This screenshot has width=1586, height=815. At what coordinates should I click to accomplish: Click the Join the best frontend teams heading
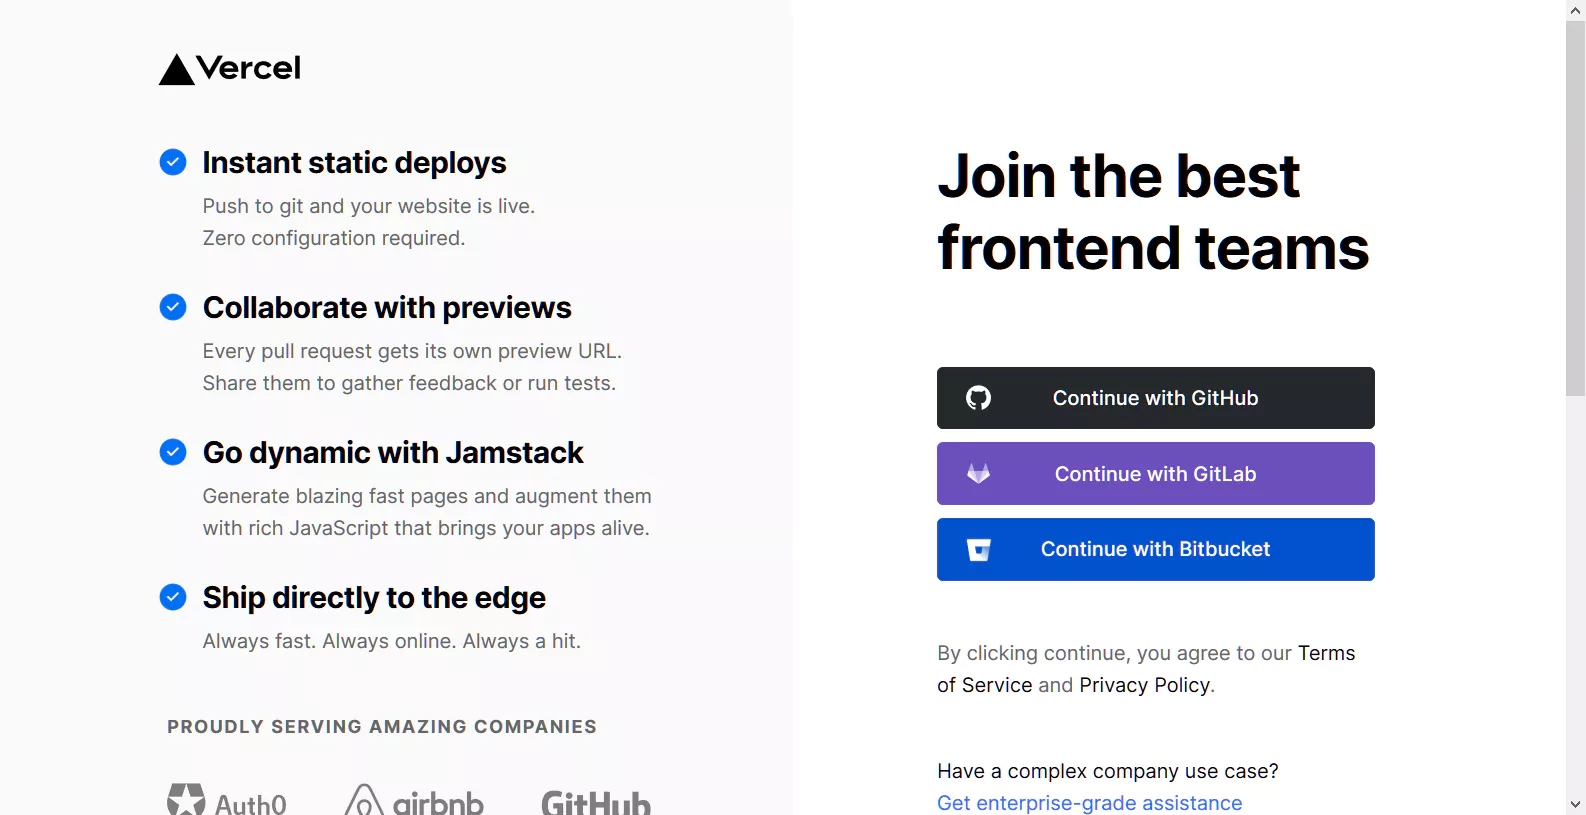click(1153, 212)
